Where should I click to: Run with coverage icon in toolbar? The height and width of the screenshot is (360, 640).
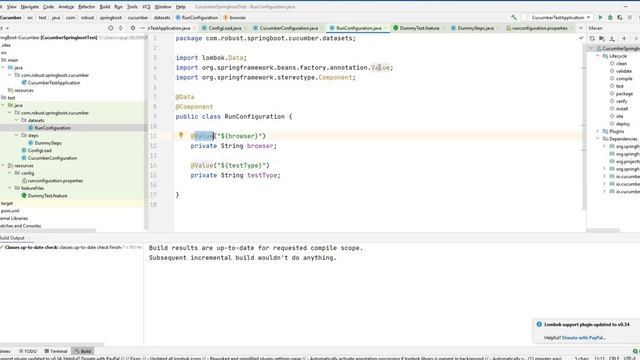[620, 18]
